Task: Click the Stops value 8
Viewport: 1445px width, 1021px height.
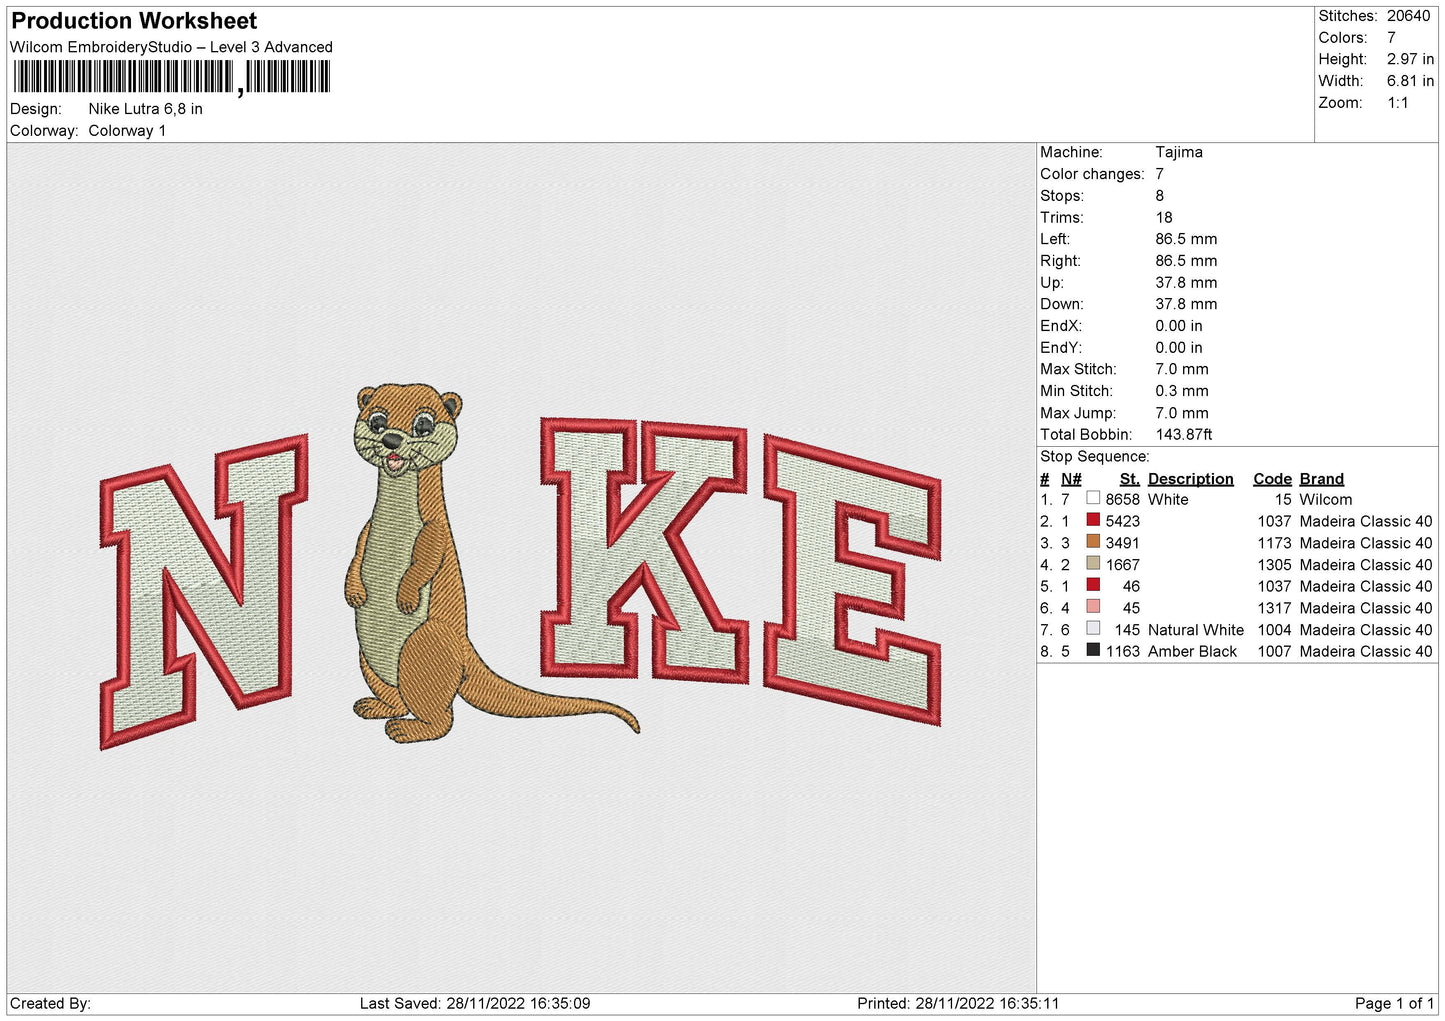Action: [1159, 196]
